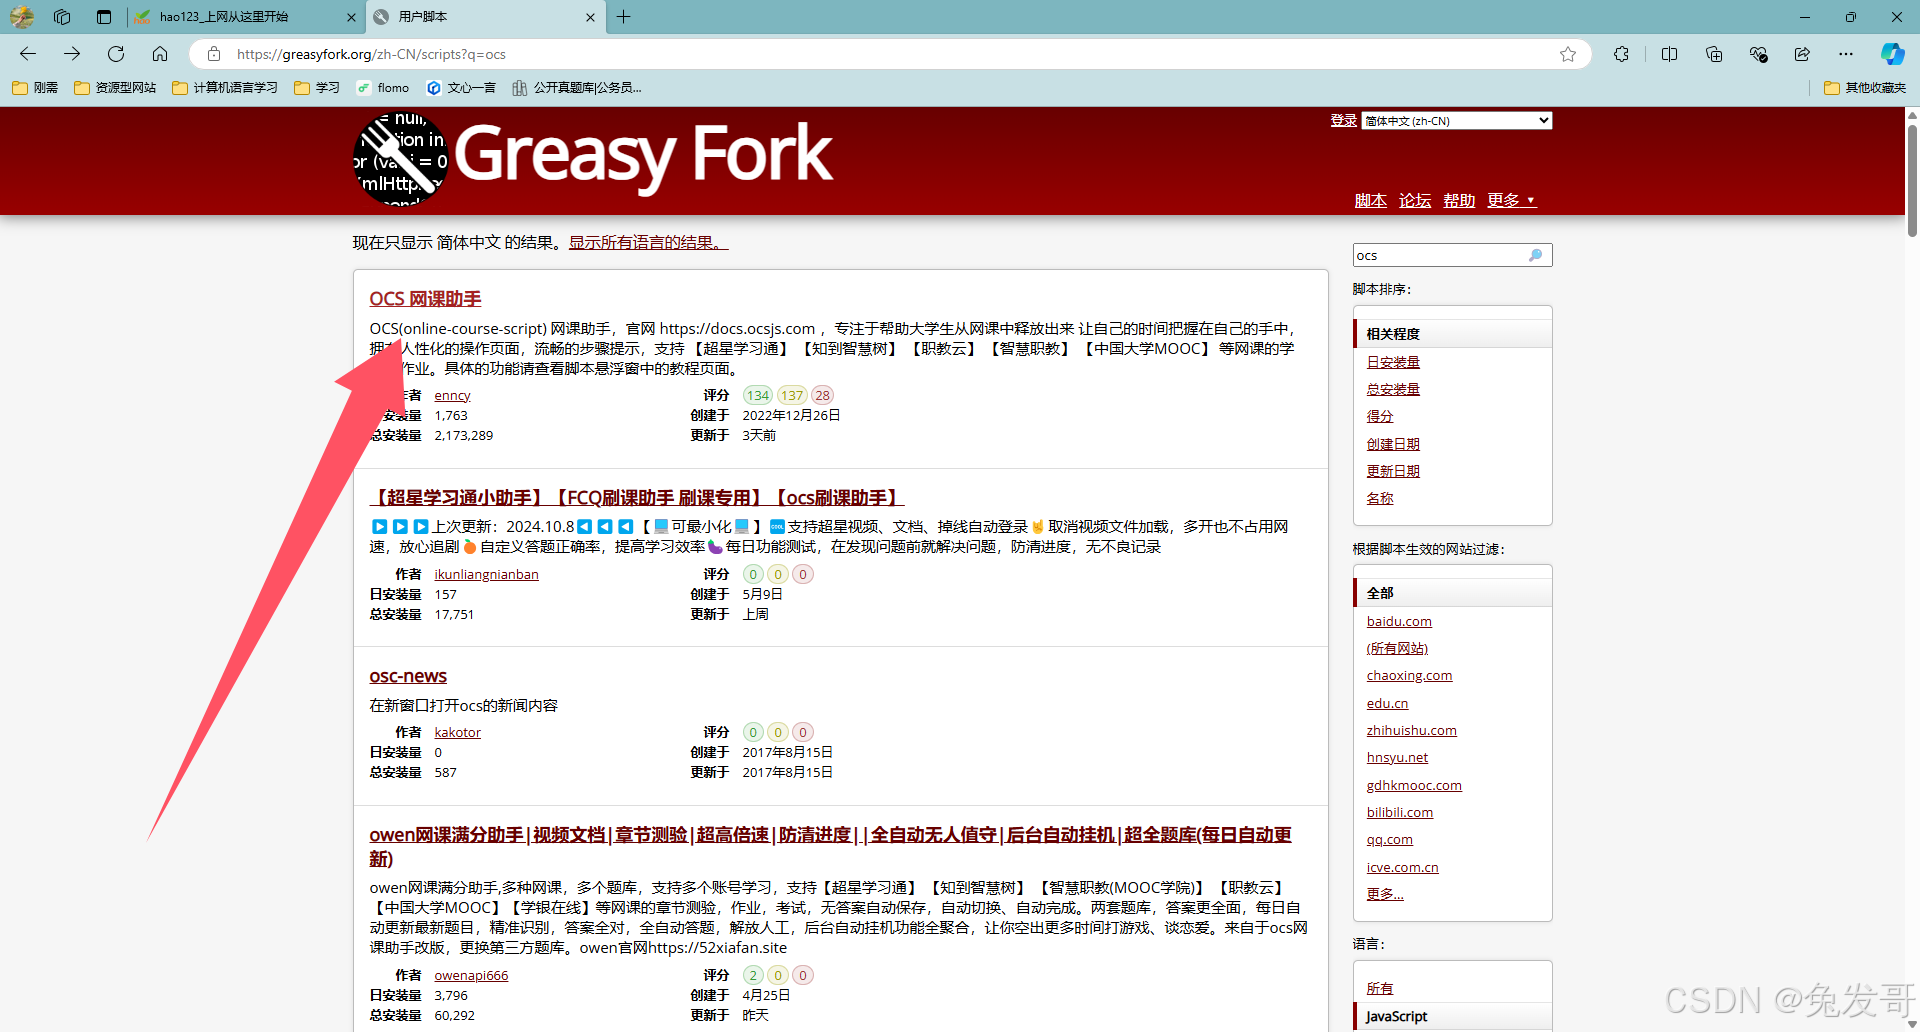Viewport: 1920px width, 1032px height.
Task: Open the browser extensions puzzle icon
Action: (x=1621, y=54)
